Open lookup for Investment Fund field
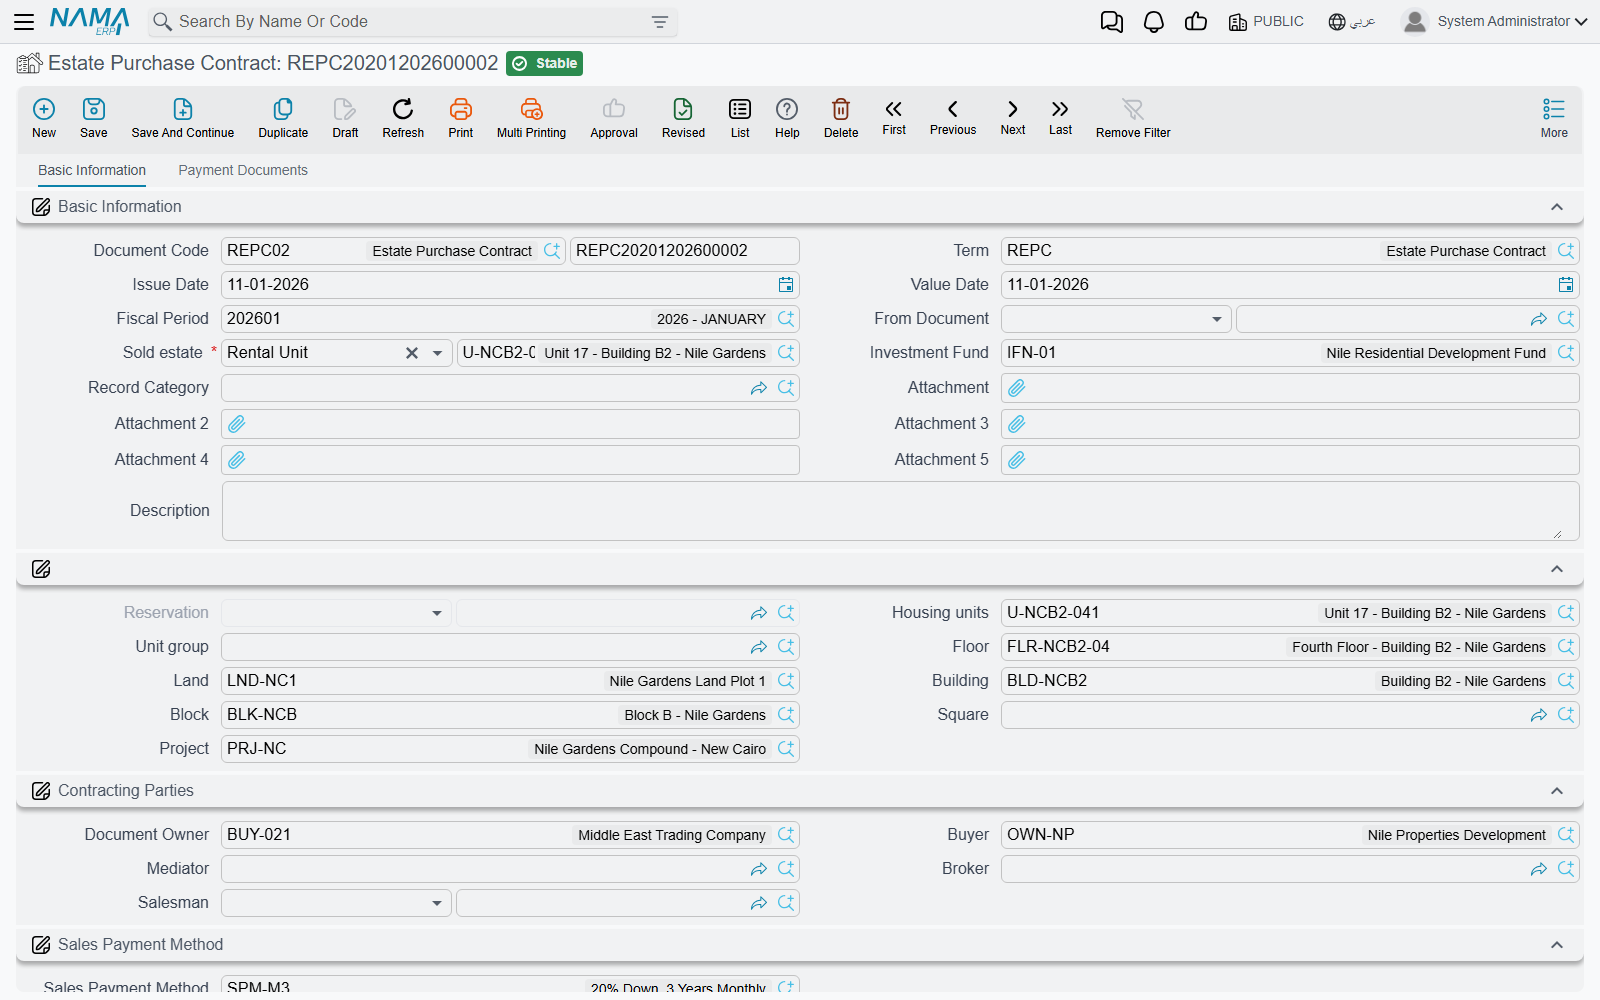The width and height of the screenshot is (1600, 1000). tap(1566, 353)
